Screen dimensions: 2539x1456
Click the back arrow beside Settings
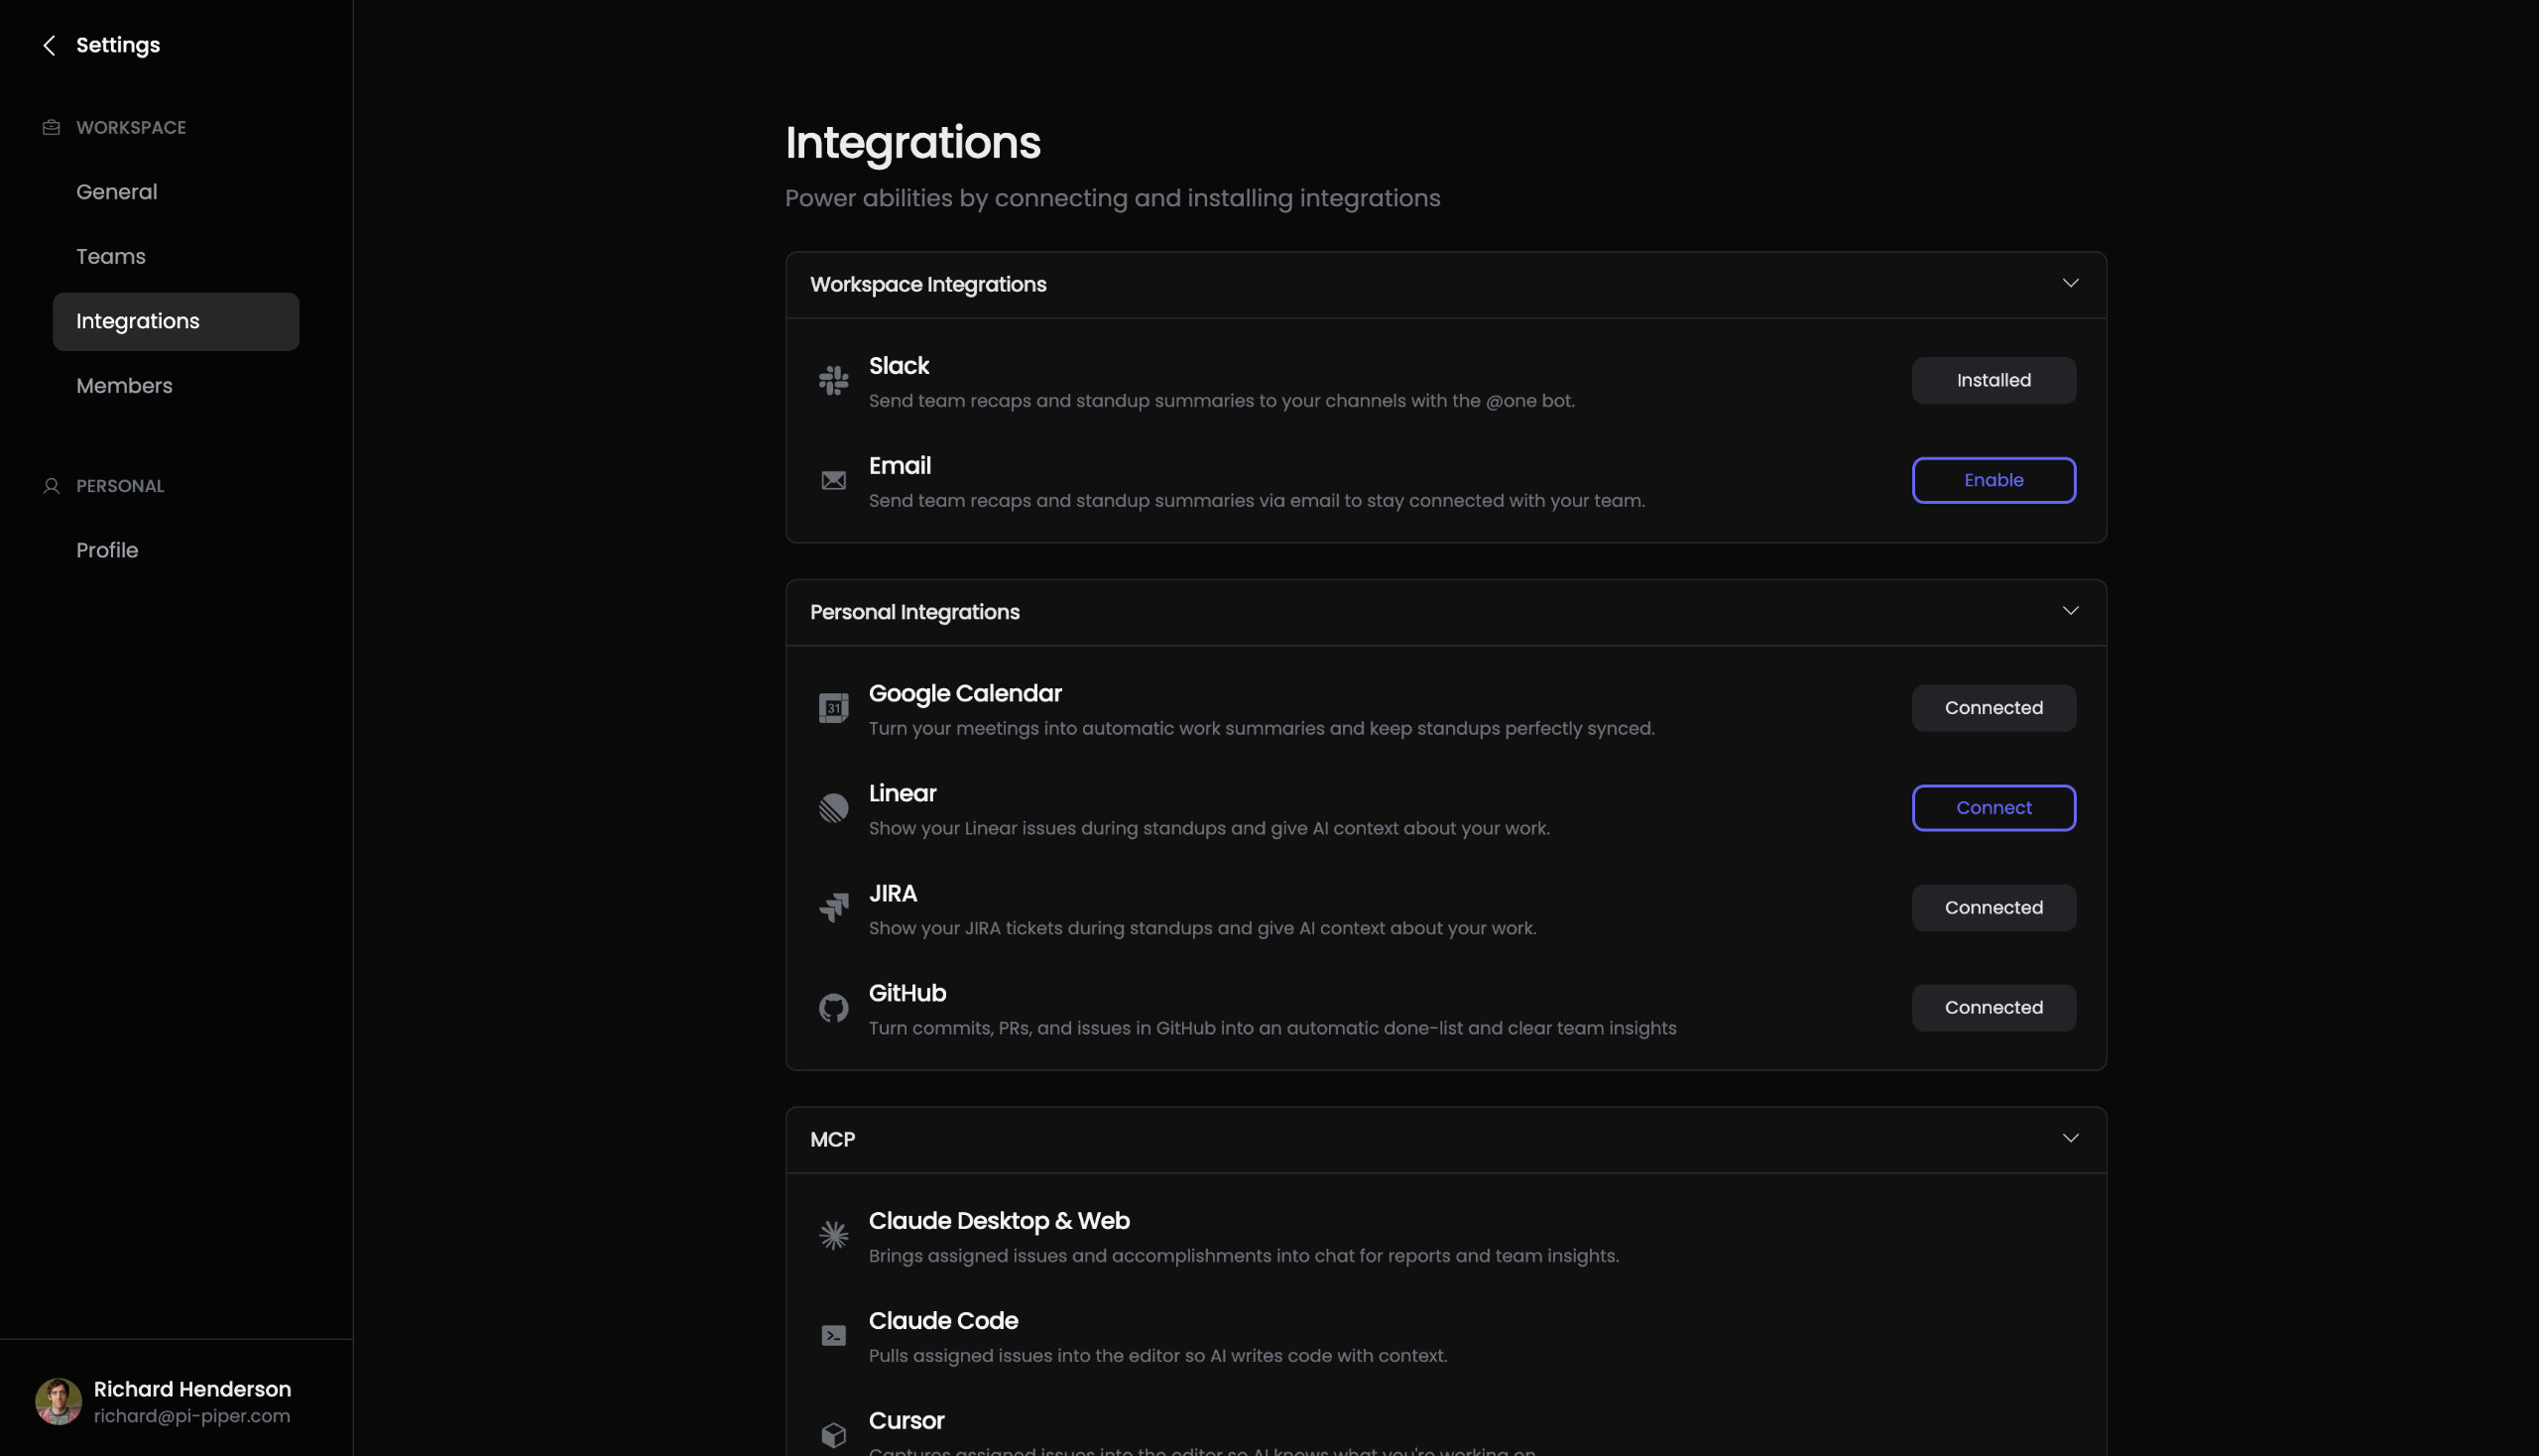point(49,45)
